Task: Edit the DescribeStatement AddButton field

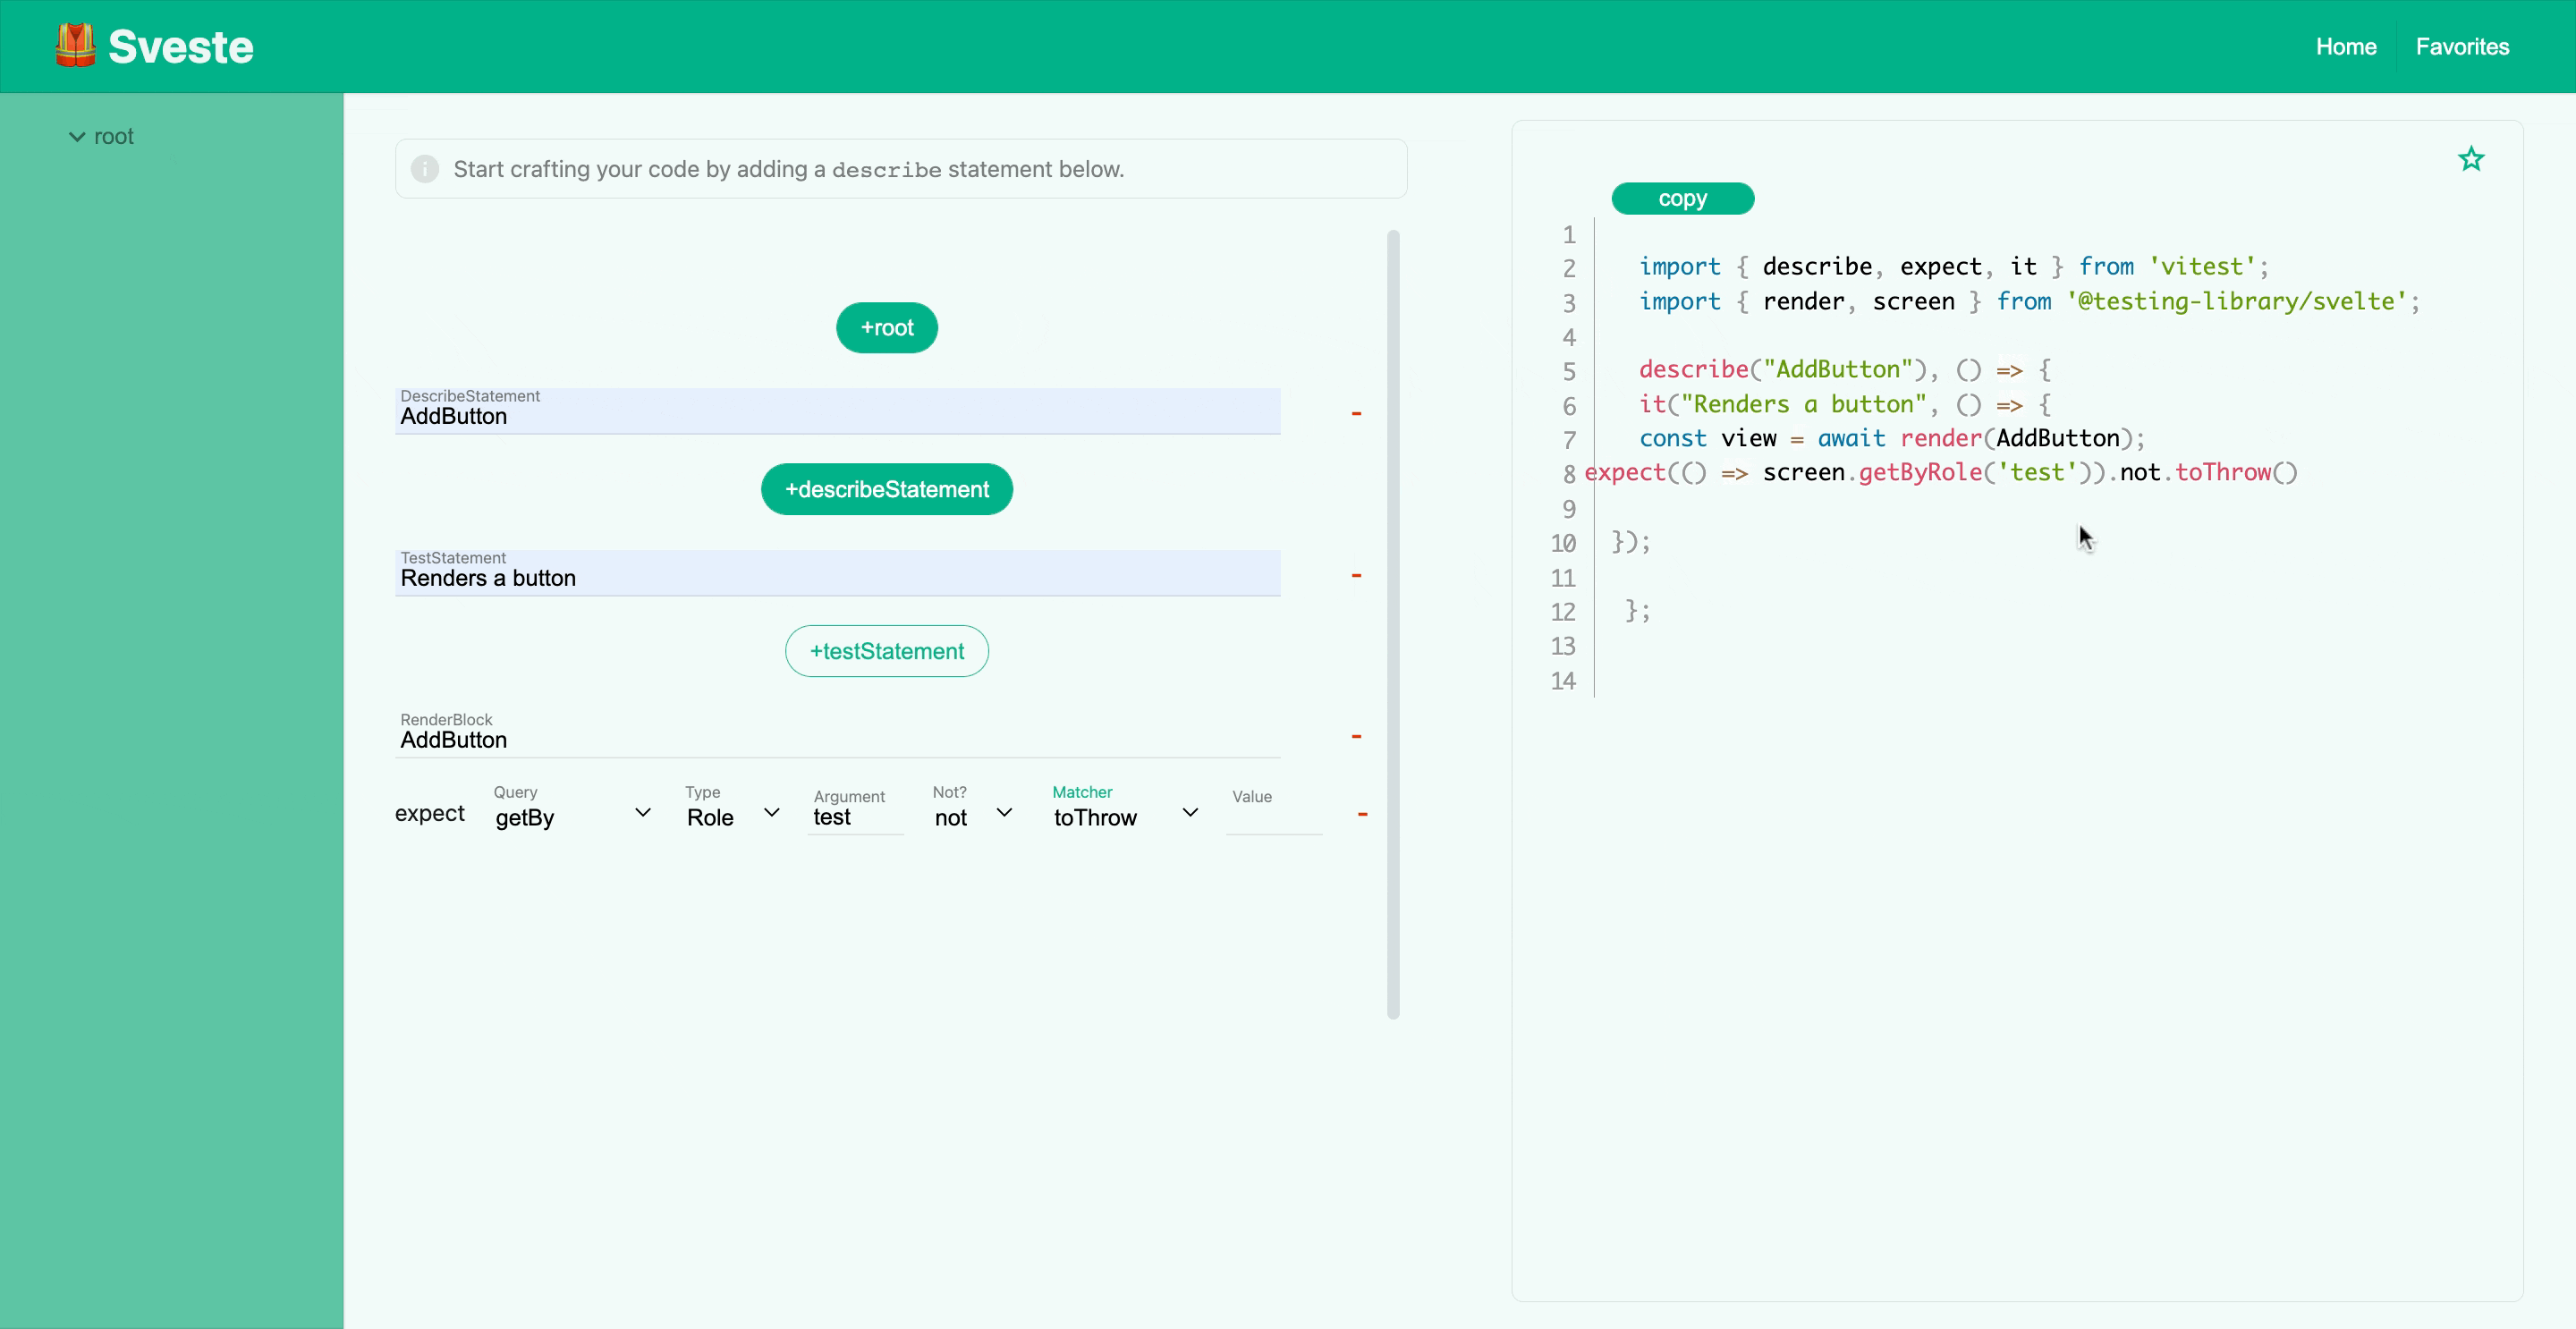Action: point(837,411)
